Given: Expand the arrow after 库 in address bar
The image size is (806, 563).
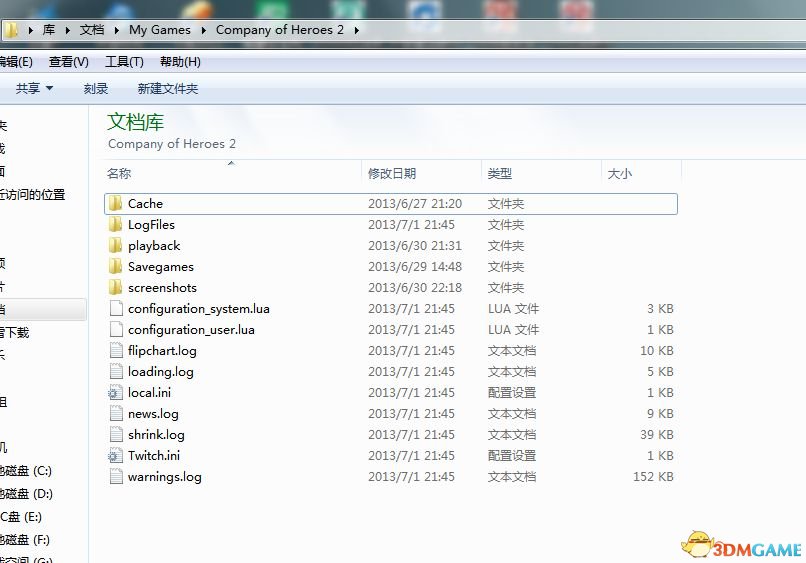Looking at the screenshot, I should [67, 30].
